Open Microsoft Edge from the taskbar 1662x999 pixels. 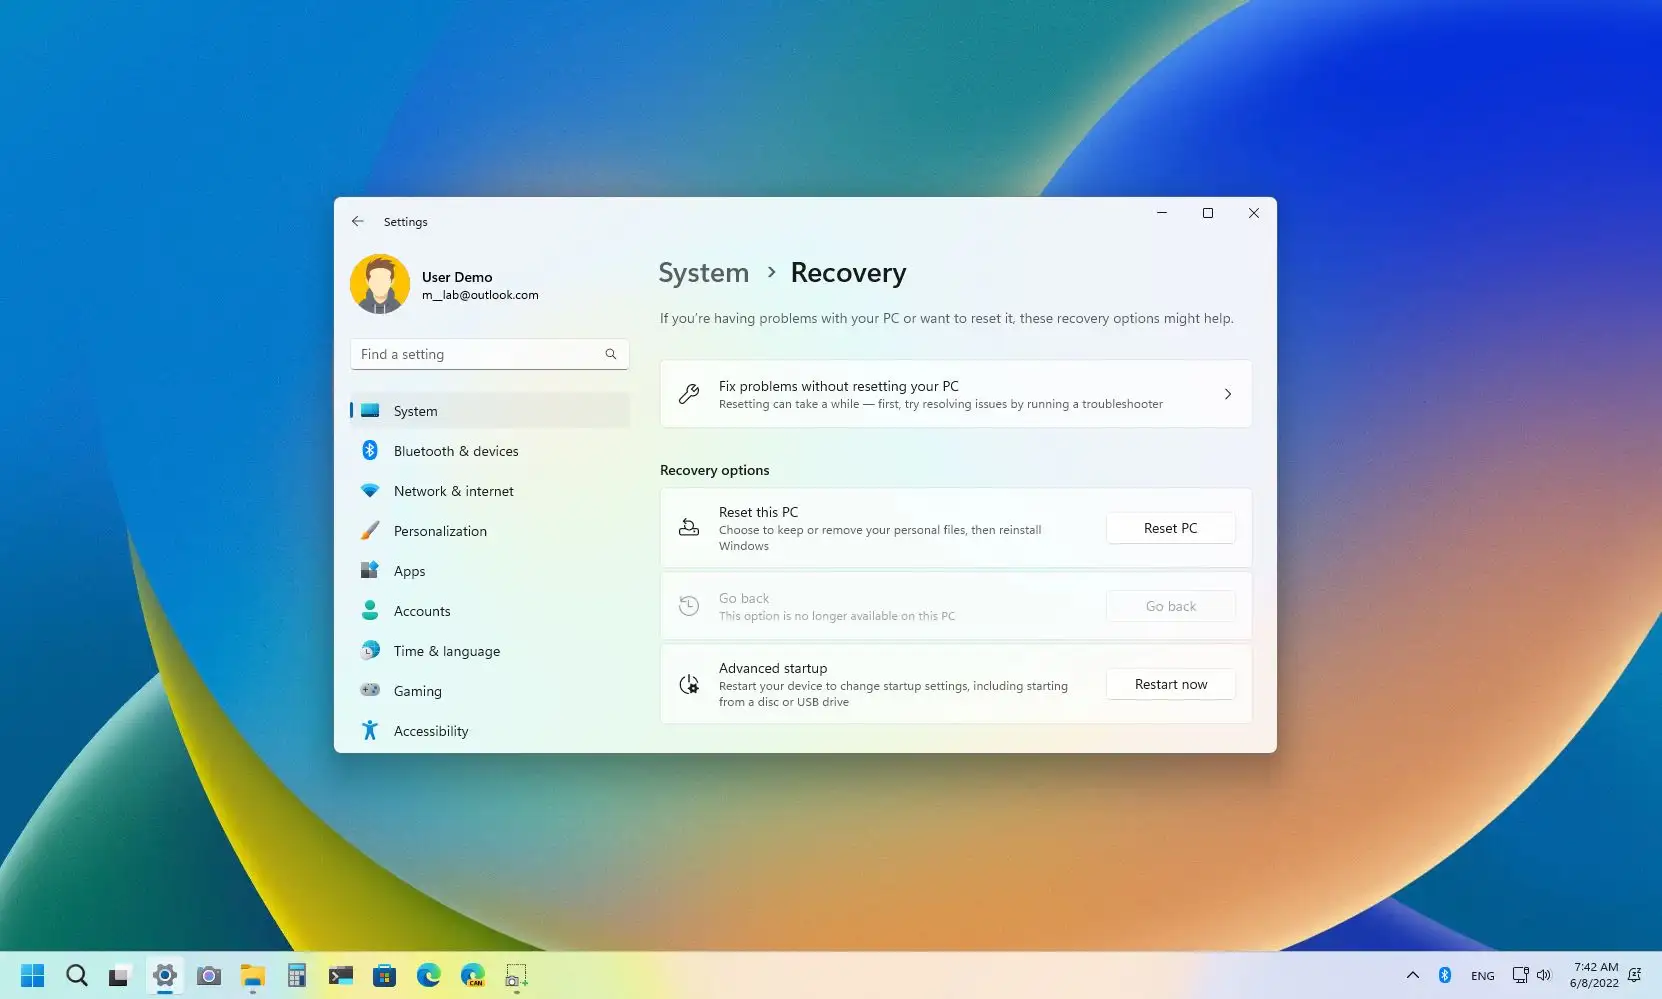(x=429, y=975)
